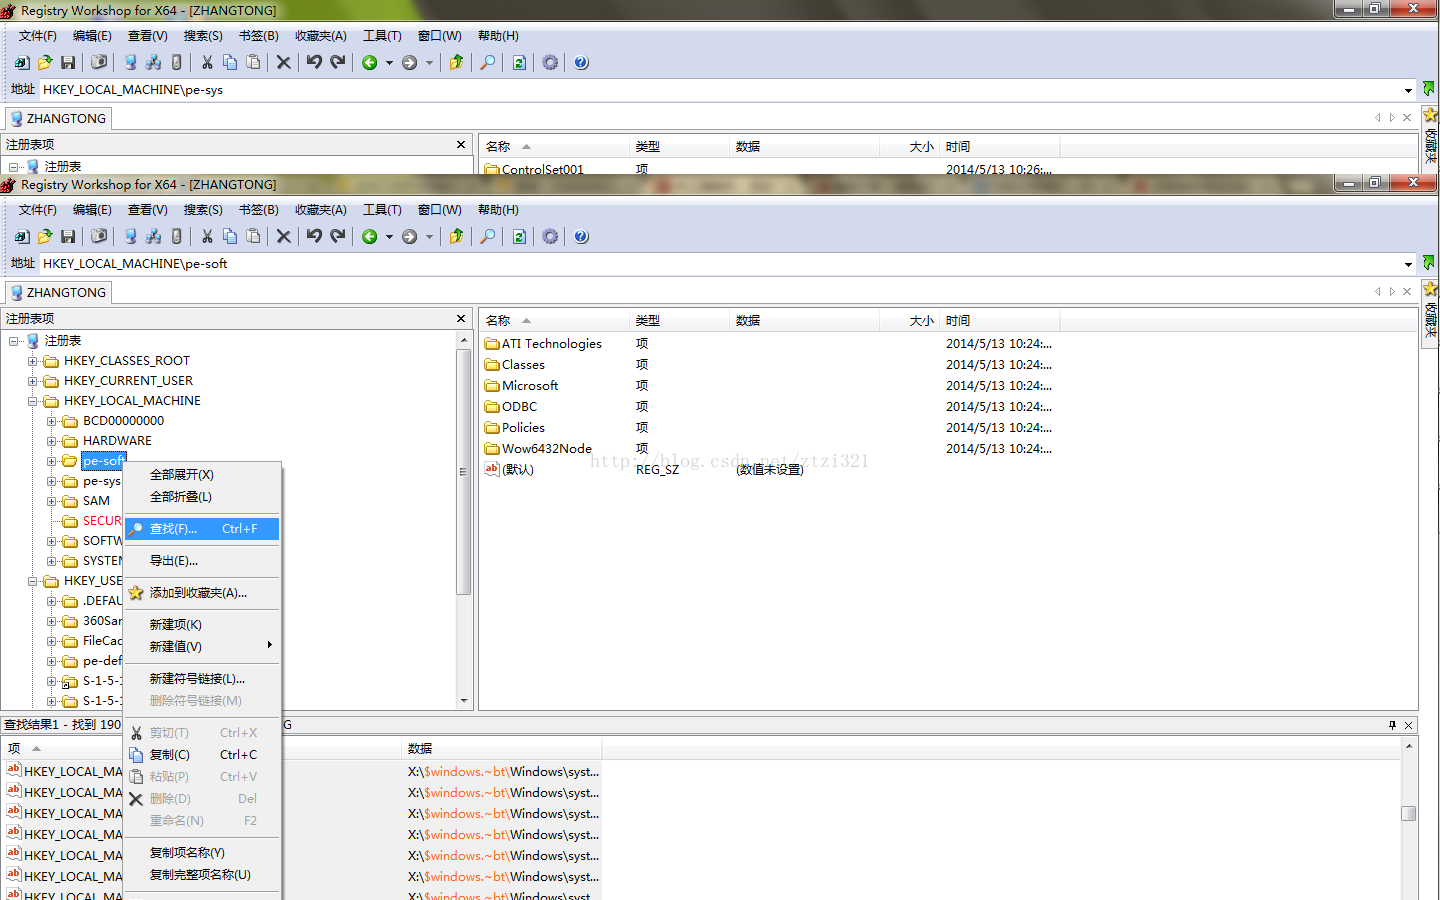Click the address field containing HKEY_LOCAL_MACHINE\pe-soft
The image size is (1440, 900).
[x=720, y=264]
